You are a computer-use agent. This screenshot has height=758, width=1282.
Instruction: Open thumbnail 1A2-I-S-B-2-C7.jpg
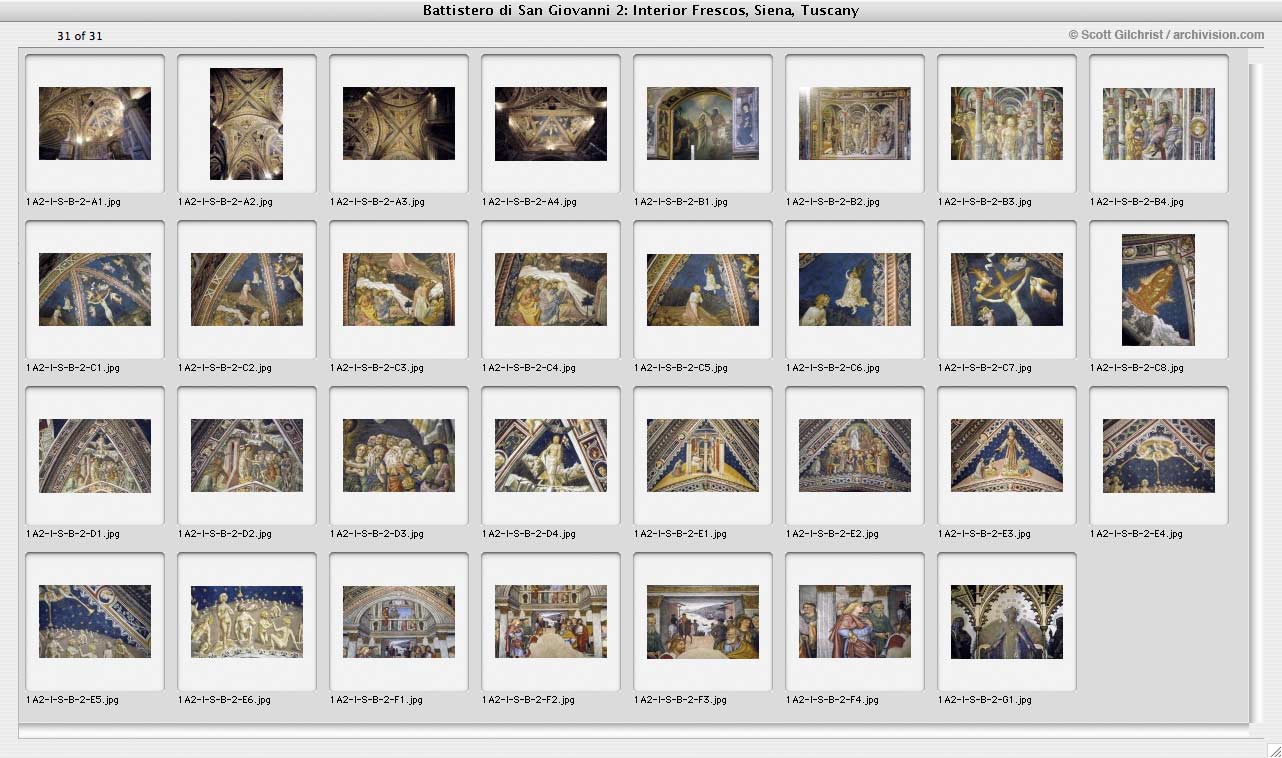(x=1007, y=289)
